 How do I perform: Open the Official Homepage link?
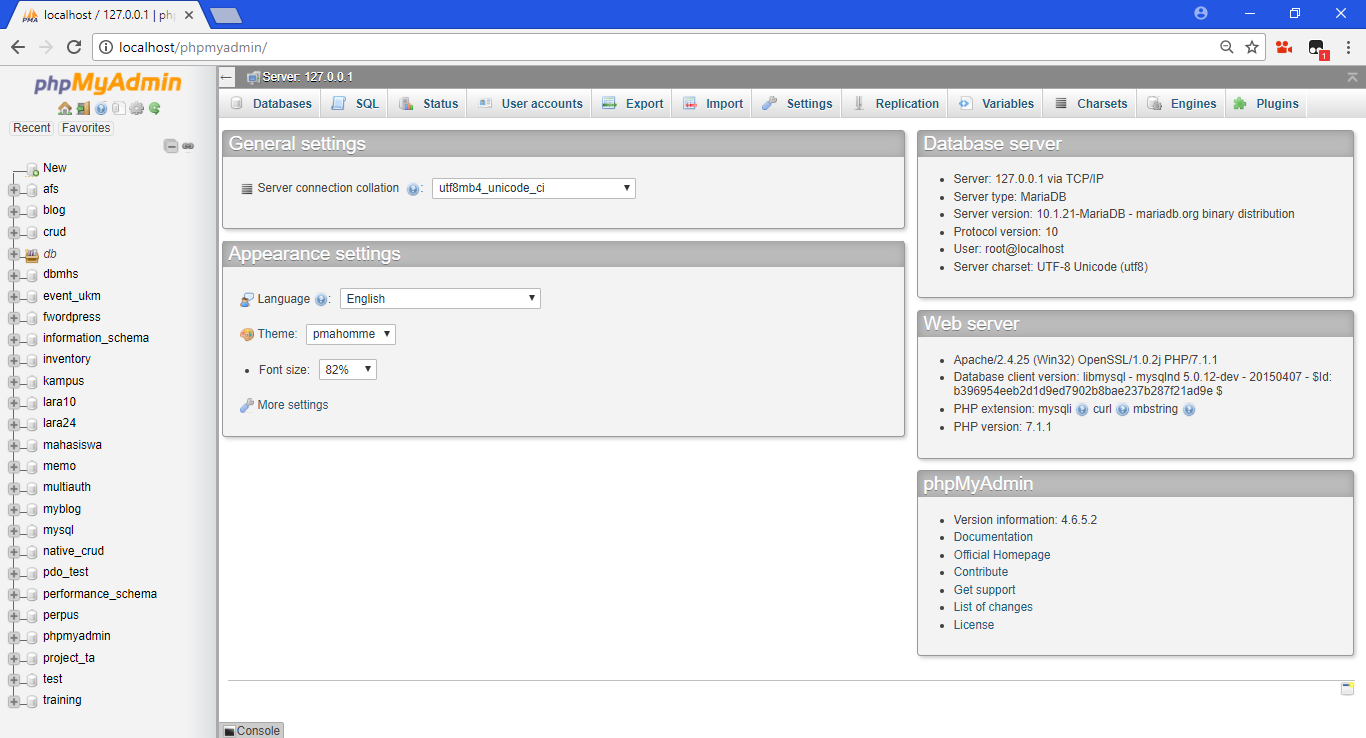coord(1002,554)
